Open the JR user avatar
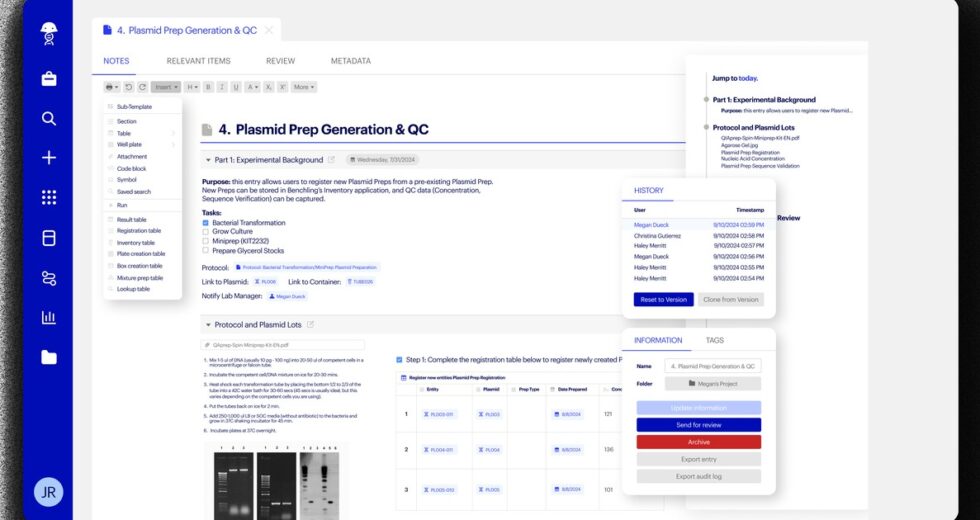980x520 pixels. pos(49,492)
